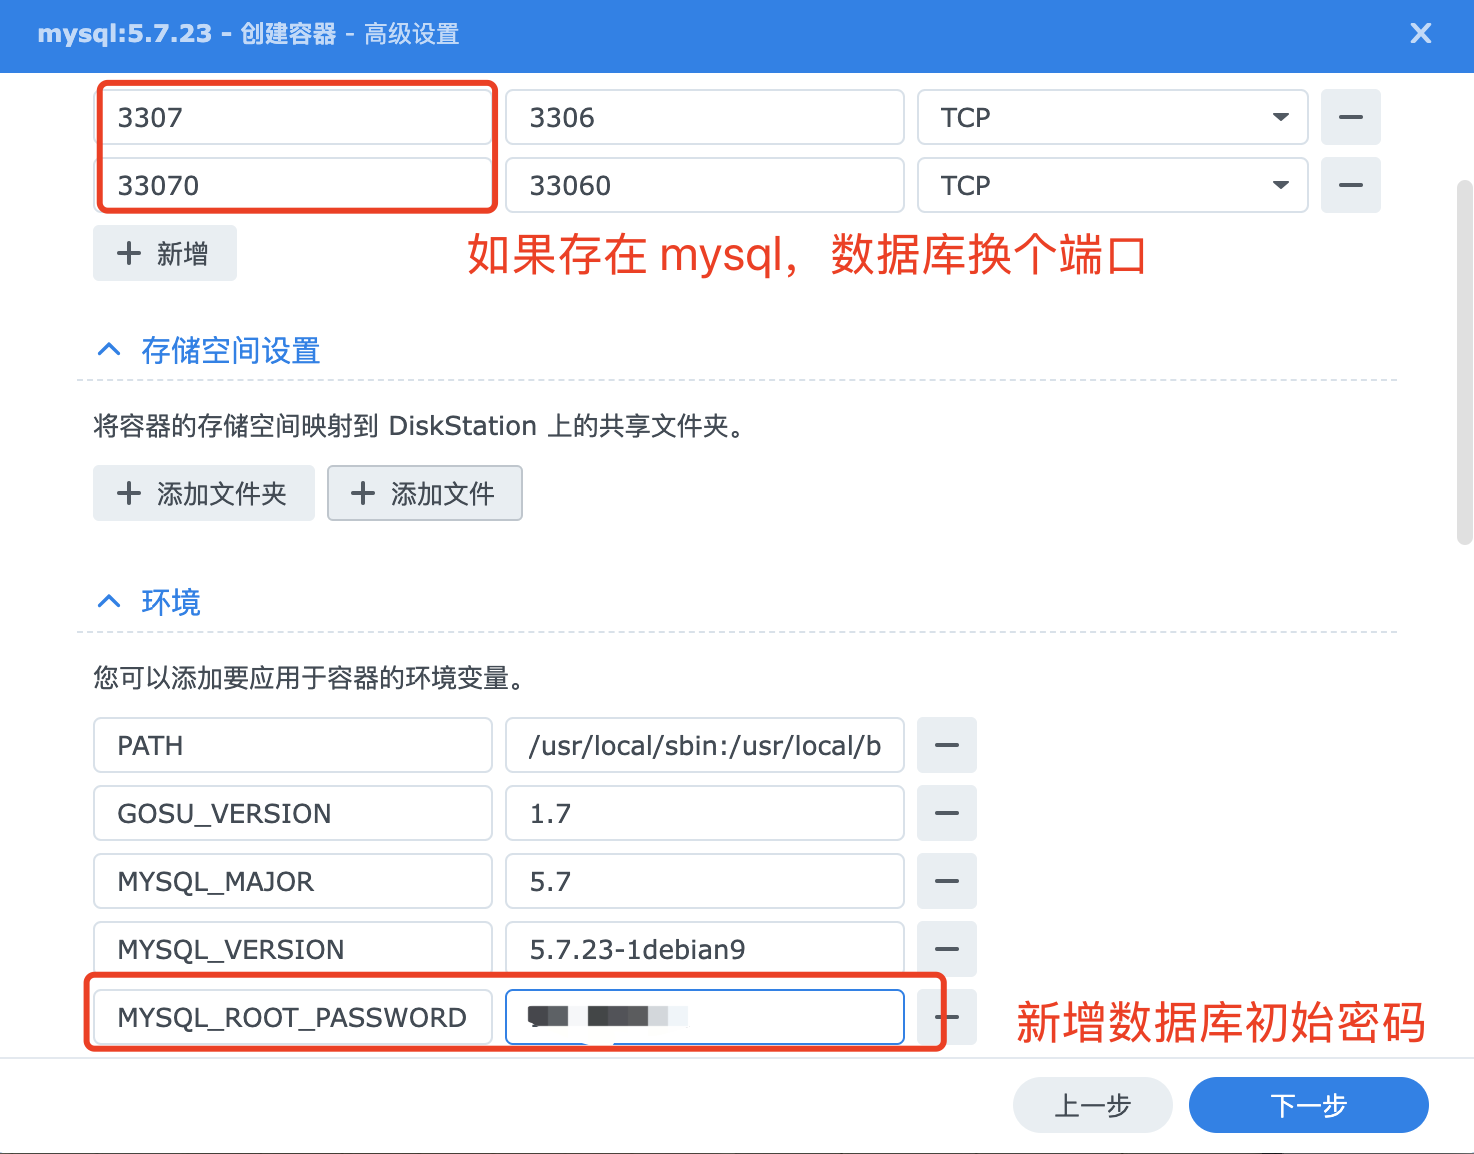
Task: Click the 添加文件夹 button
Action: tap(204, 493)
